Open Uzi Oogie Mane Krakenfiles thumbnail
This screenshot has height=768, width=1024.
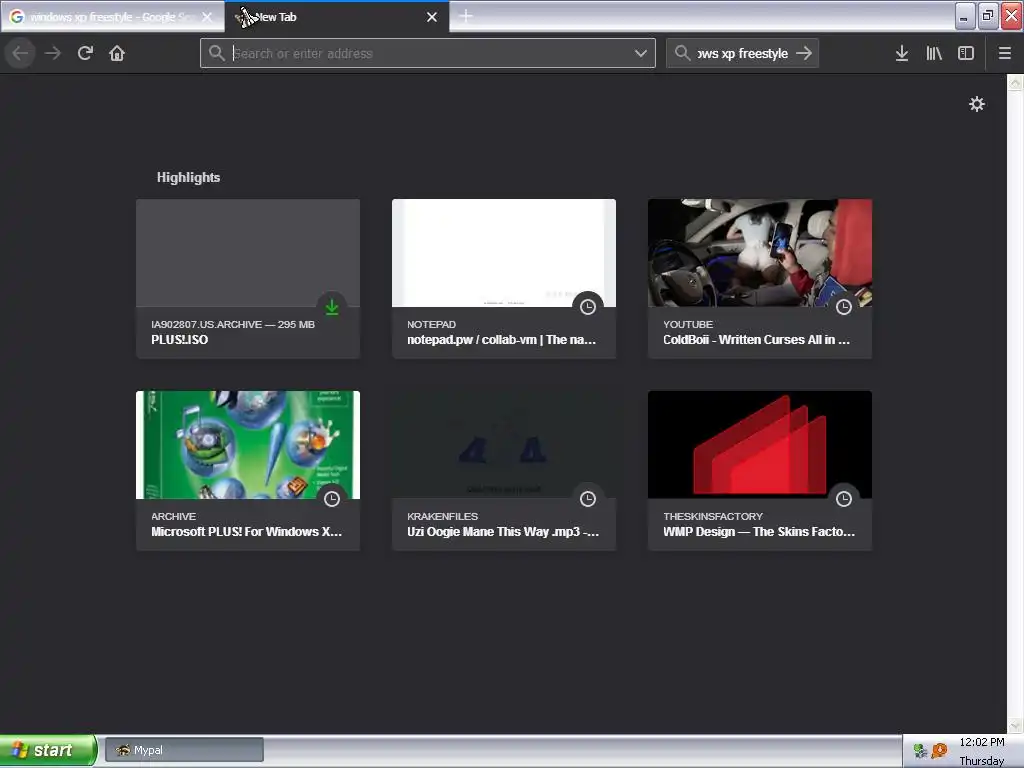pyautogui.click(x=504, y=445)
